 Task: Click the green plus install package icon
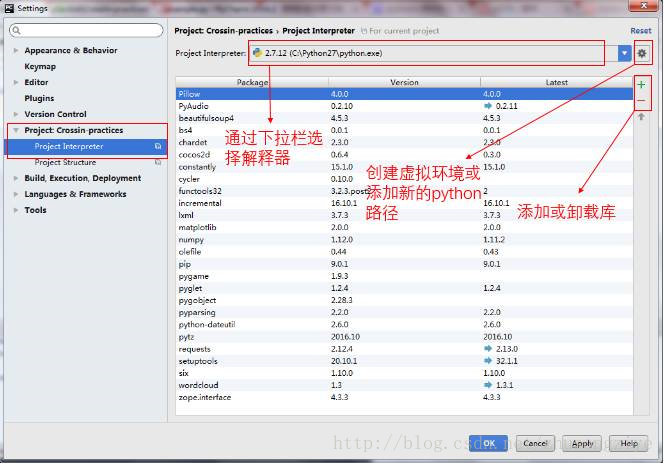tap(641, 85)
